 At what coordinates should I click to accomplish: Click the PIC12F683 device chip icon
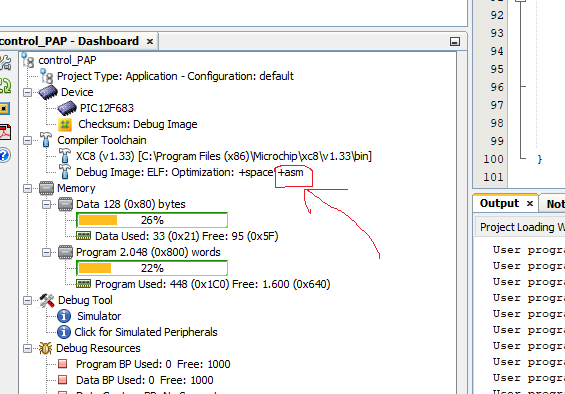pos(67,108)
